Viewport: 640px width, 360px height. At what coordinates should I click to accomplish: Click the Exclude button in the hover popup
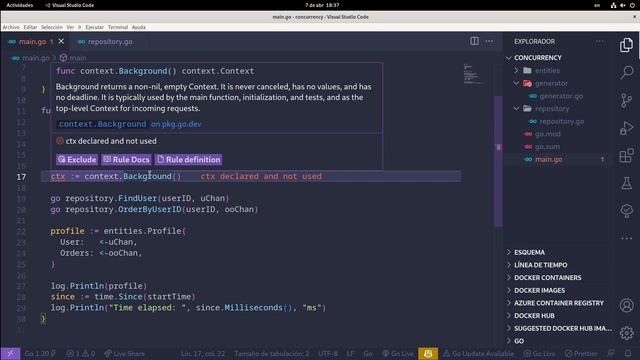coord(77,160)
